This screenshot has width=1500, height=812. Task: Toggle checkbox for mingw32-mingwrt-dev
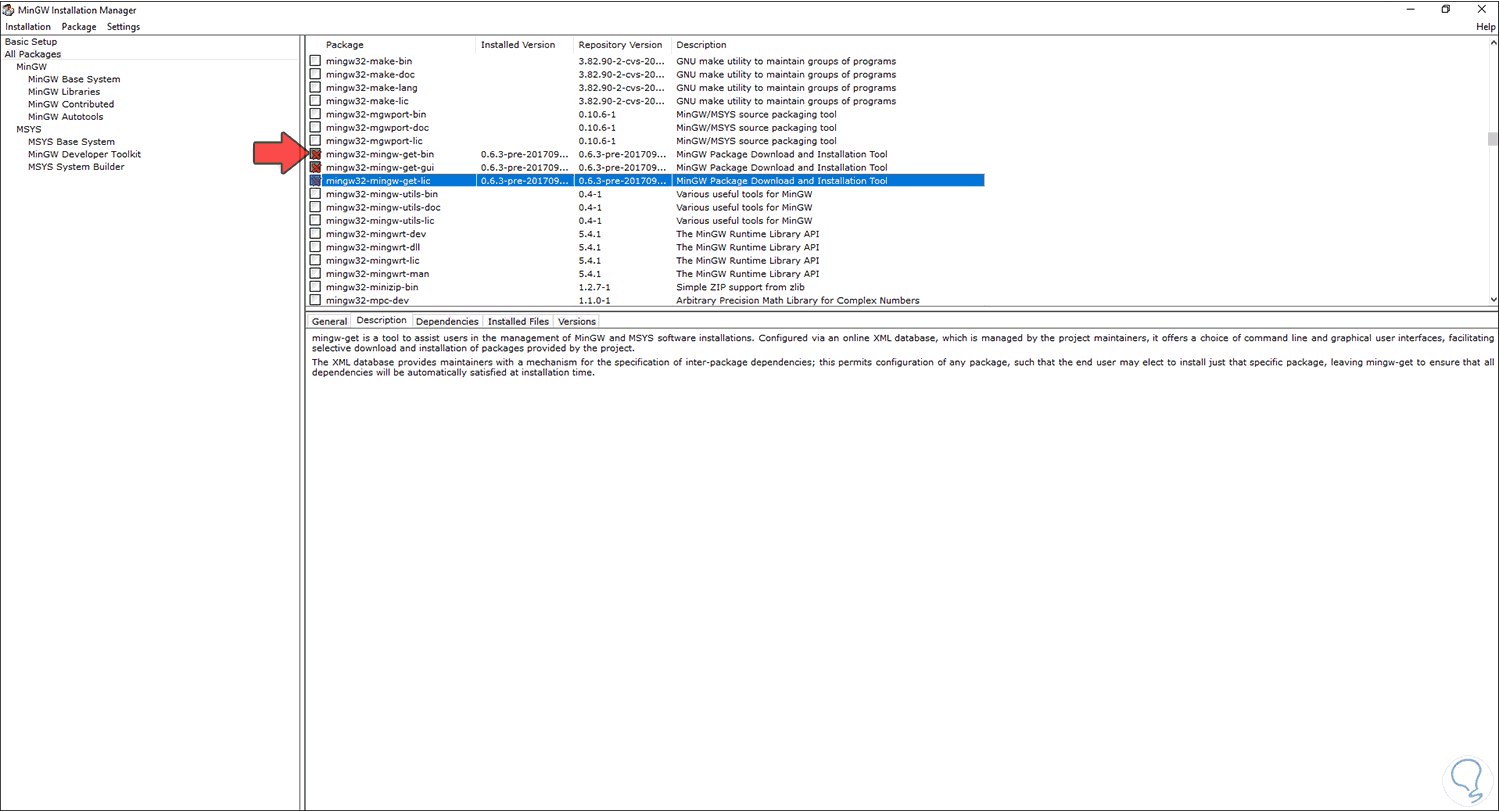(x=315, y=234)
